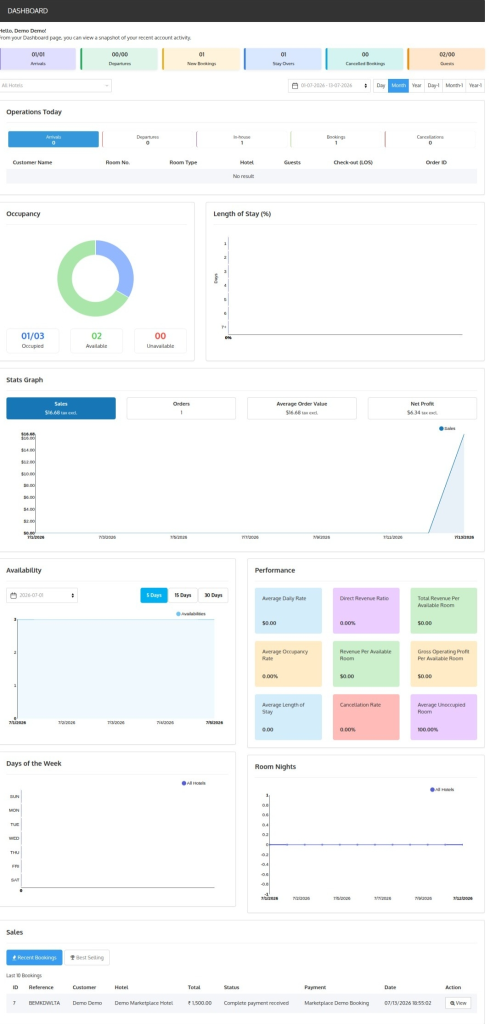Click the magnifier icon in the View button
The width and height of the screenshot is (490, 1024).
453,1002
